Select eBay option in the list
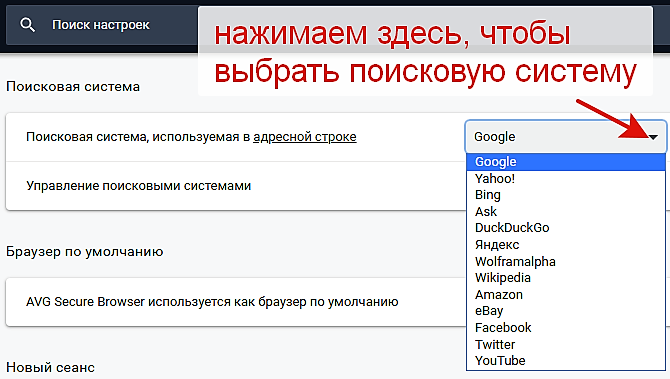Image resolution: width=670 pixels, height=379 pixels. tap(566, 311)
